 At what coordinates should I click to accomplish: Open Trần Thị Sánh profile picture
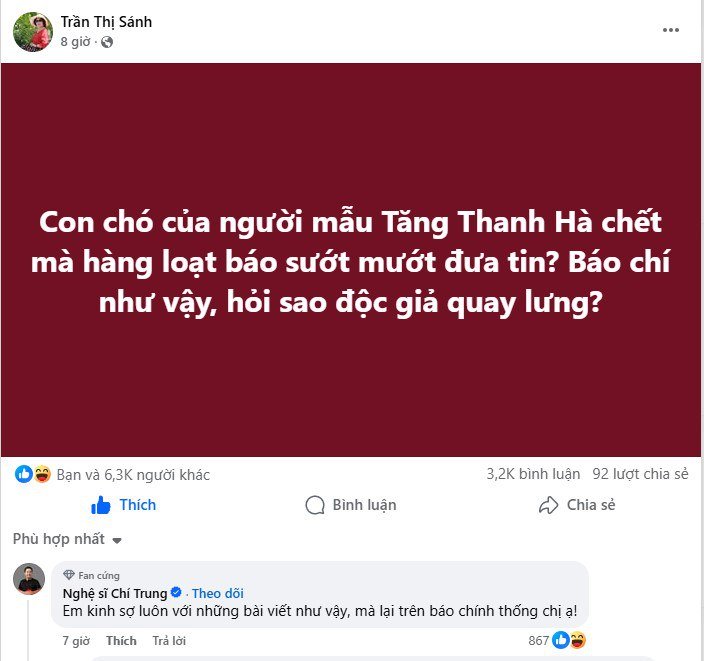pos(33,32)
